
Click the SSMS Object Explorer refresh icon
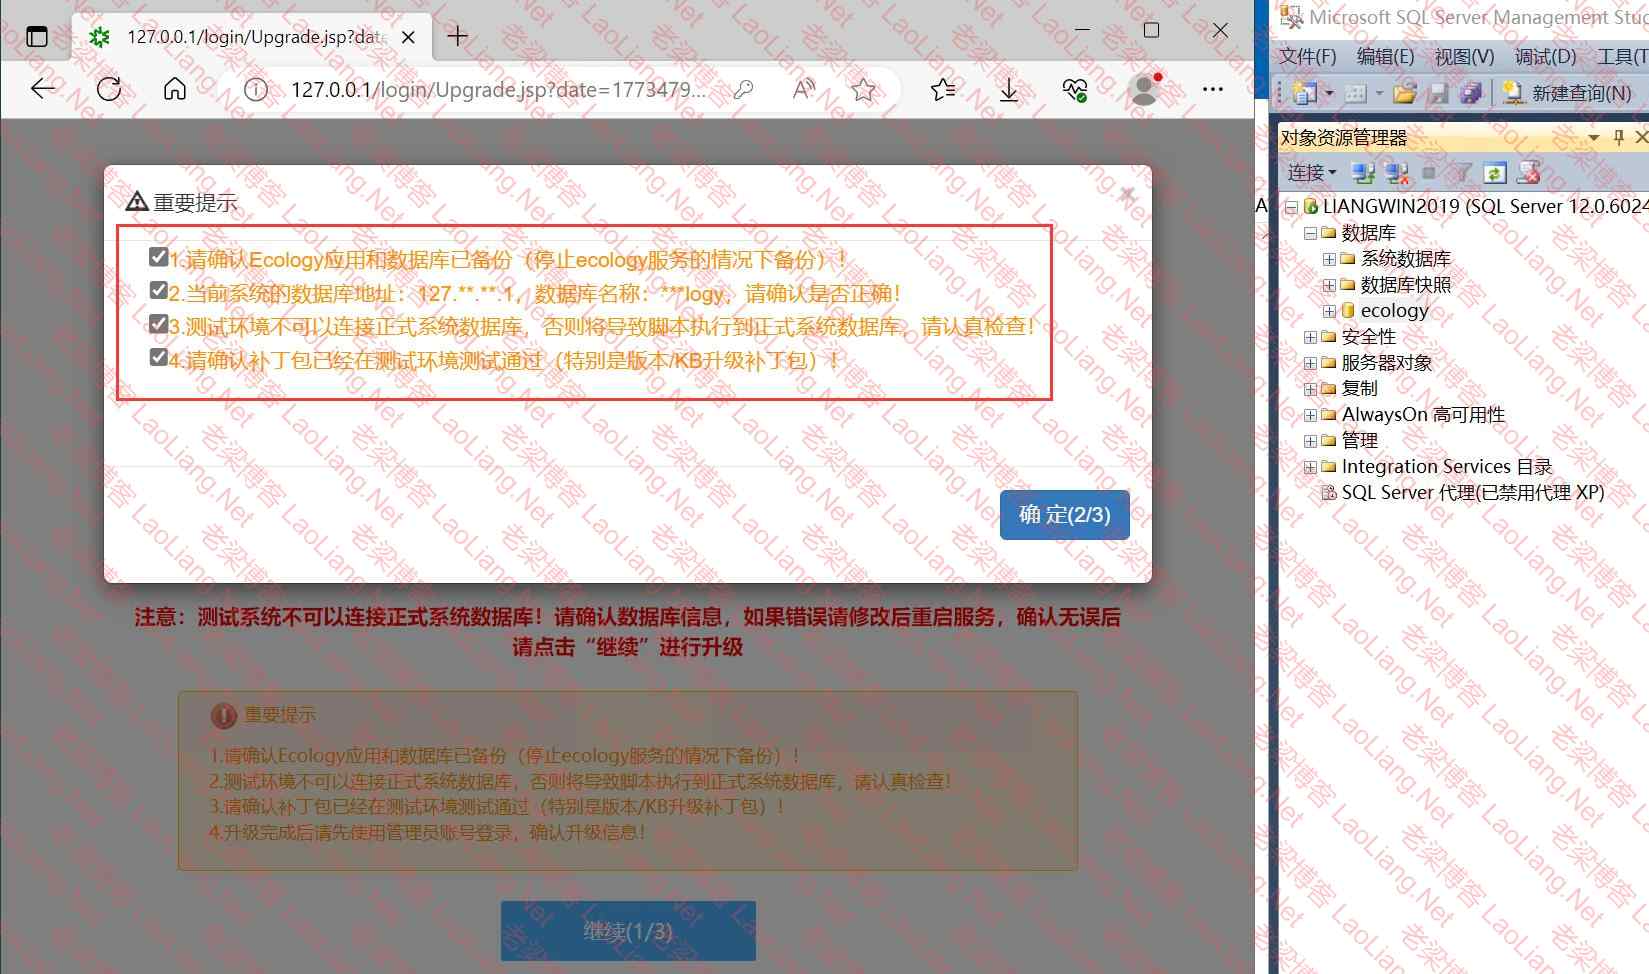[1494, 173]
